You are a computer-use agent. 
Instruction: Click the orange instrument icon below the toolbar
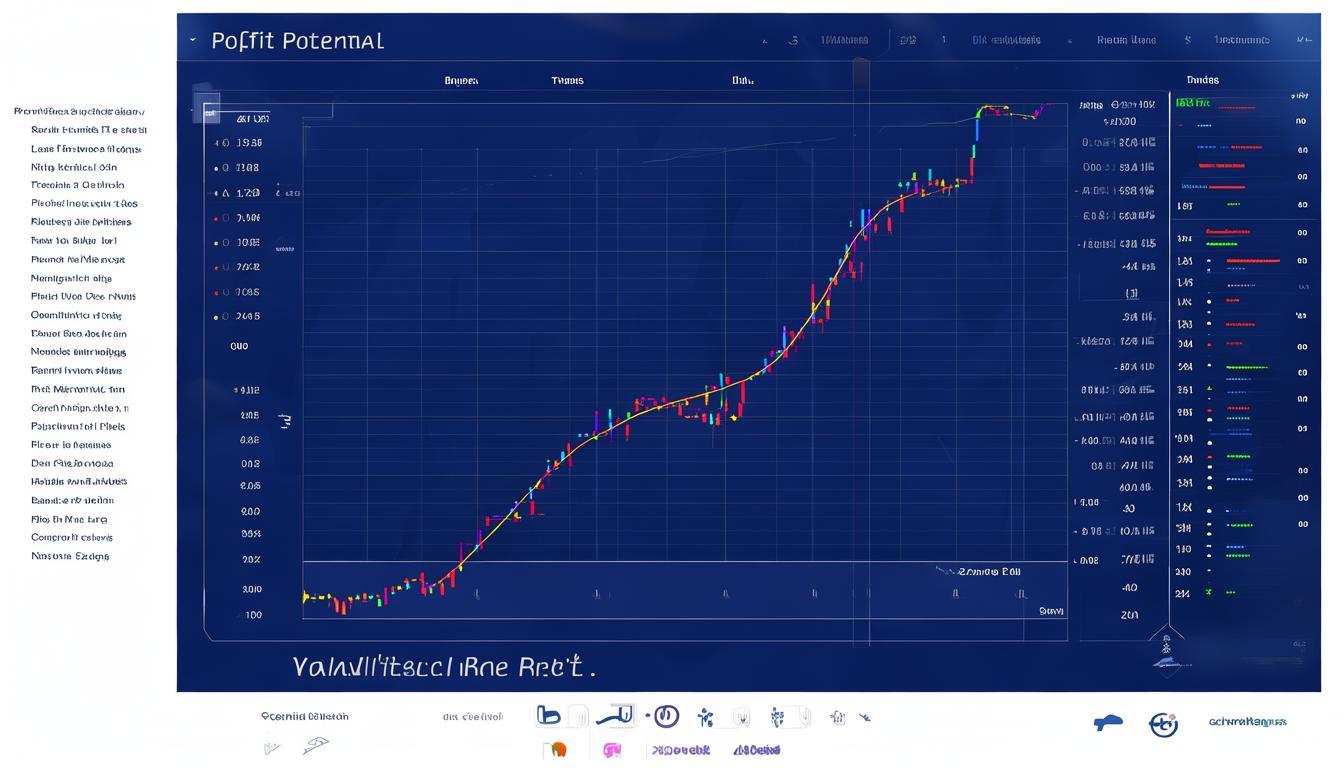click(559, 747)
